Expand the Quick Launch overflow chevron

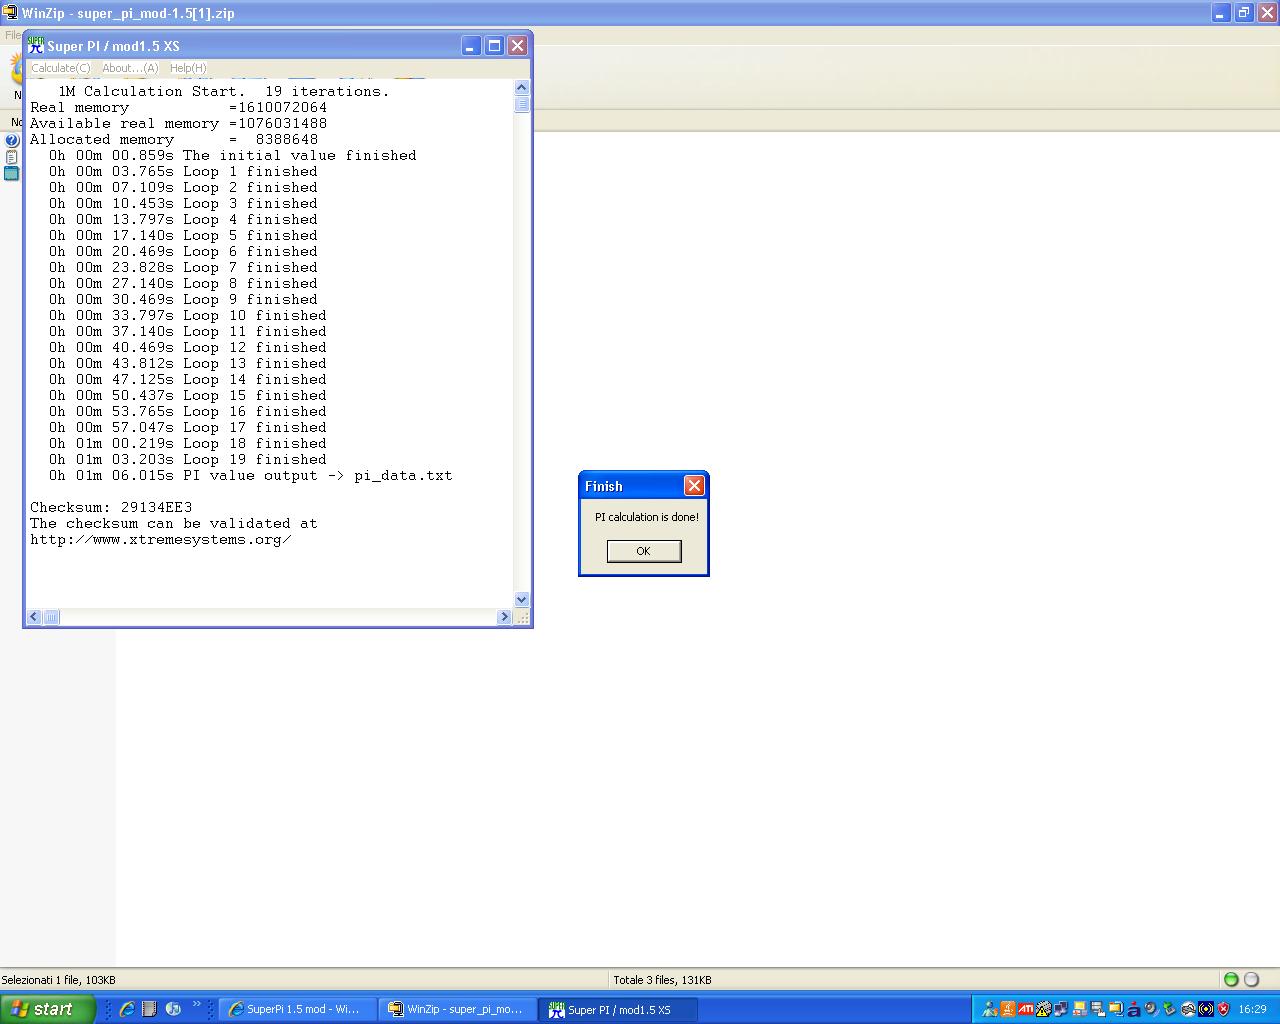pyautogui.click(x=196, y=1005)
